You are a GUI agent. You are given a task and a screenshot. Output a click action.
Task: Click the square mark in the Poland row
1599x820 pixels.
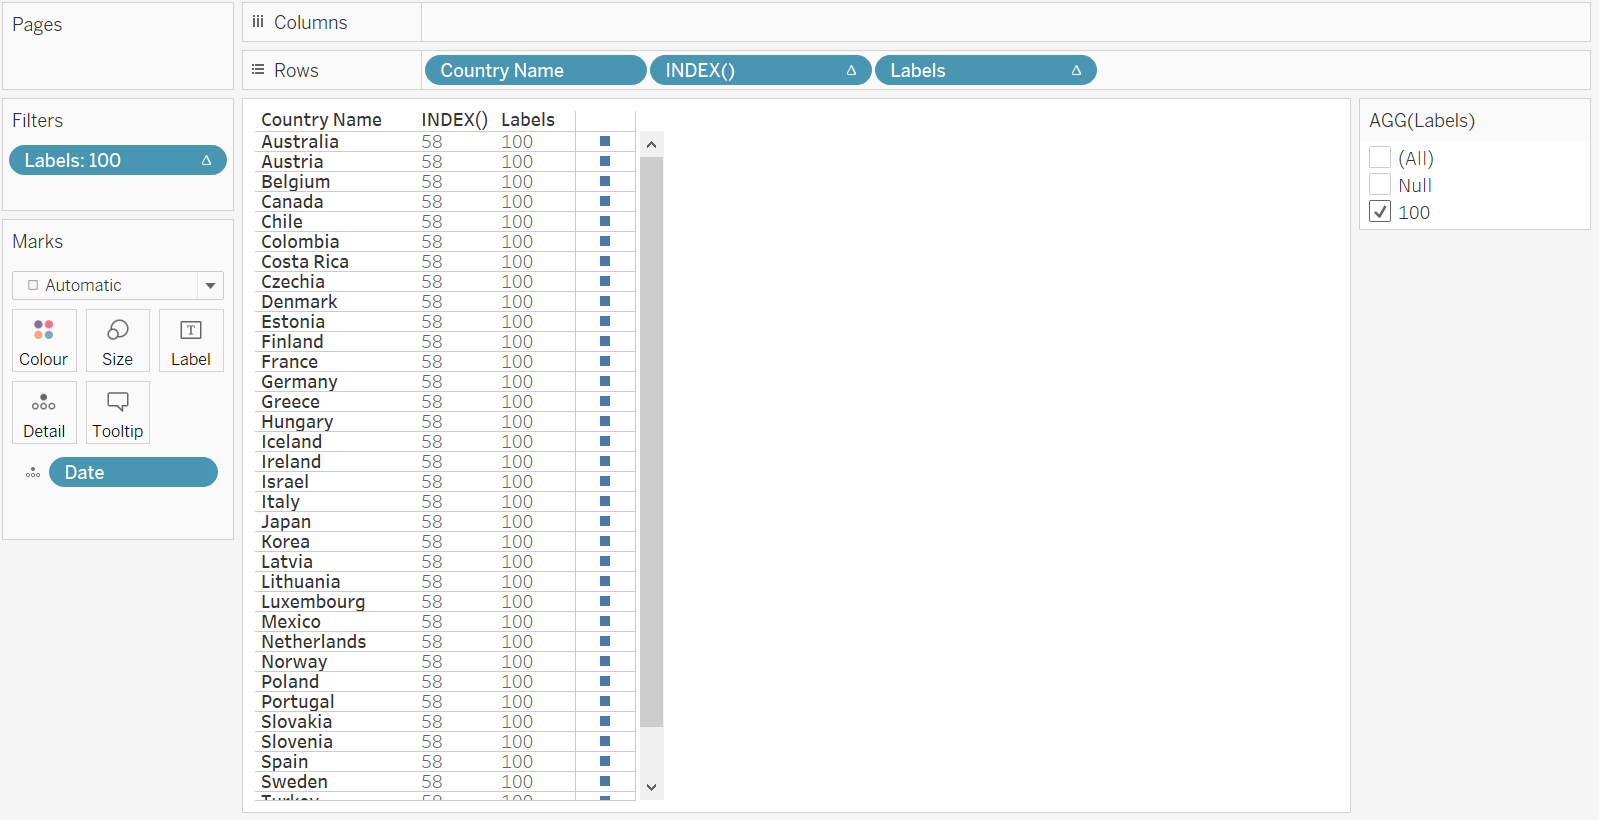tap(605, 681)
